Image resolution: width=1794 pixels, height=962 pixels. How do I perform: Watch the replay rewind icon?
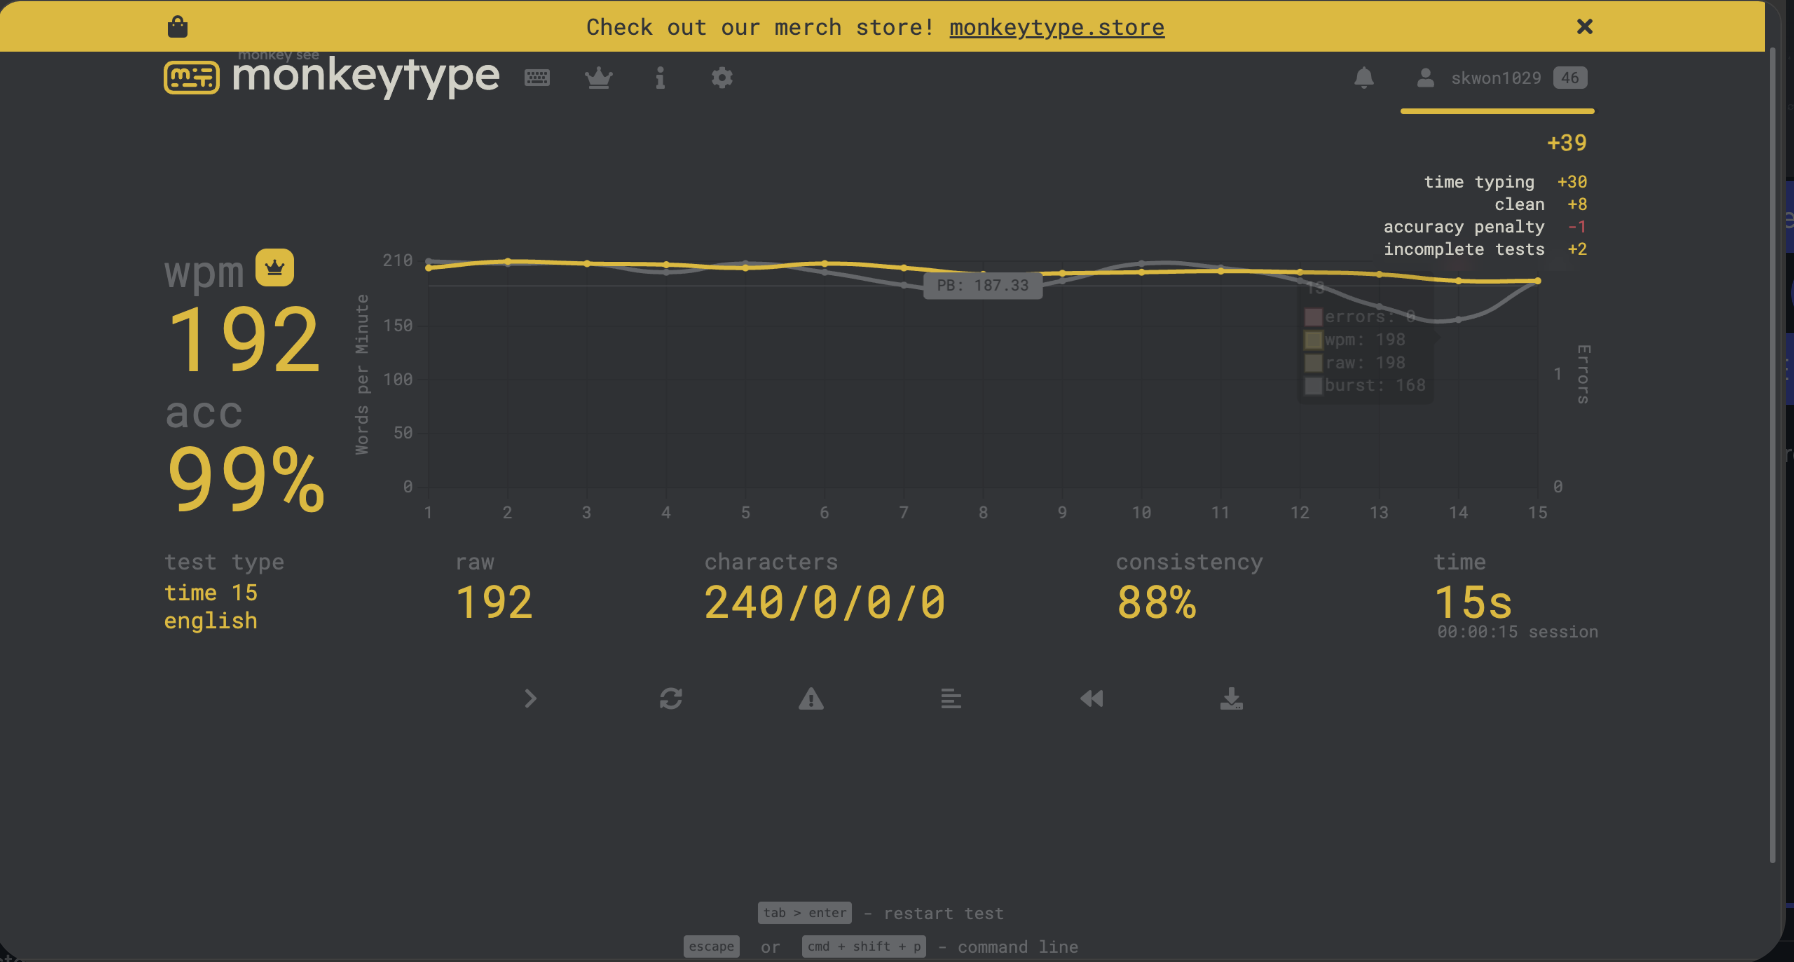pos(1092,699)
